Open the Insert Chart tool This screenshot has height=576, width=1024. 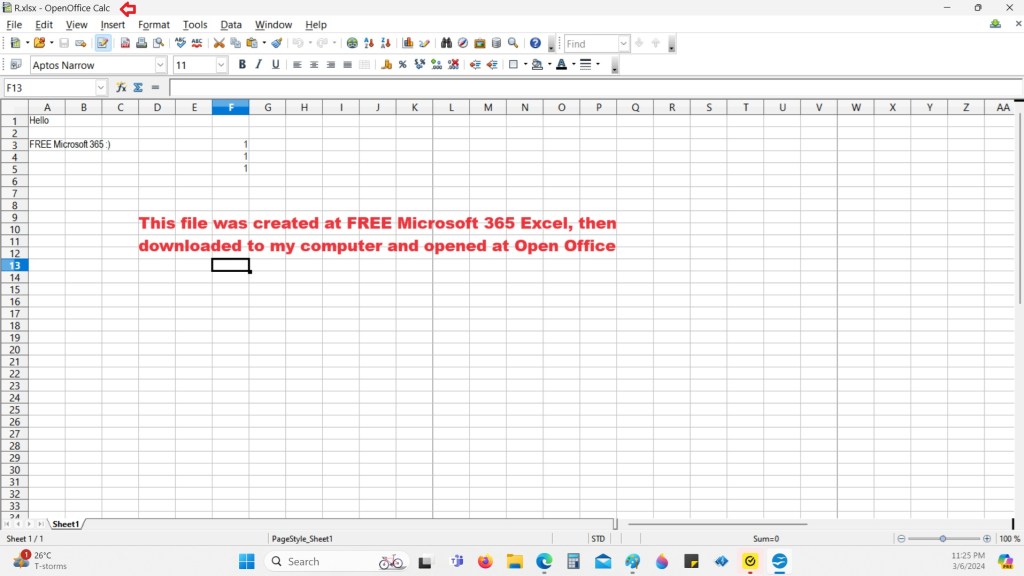408,43
